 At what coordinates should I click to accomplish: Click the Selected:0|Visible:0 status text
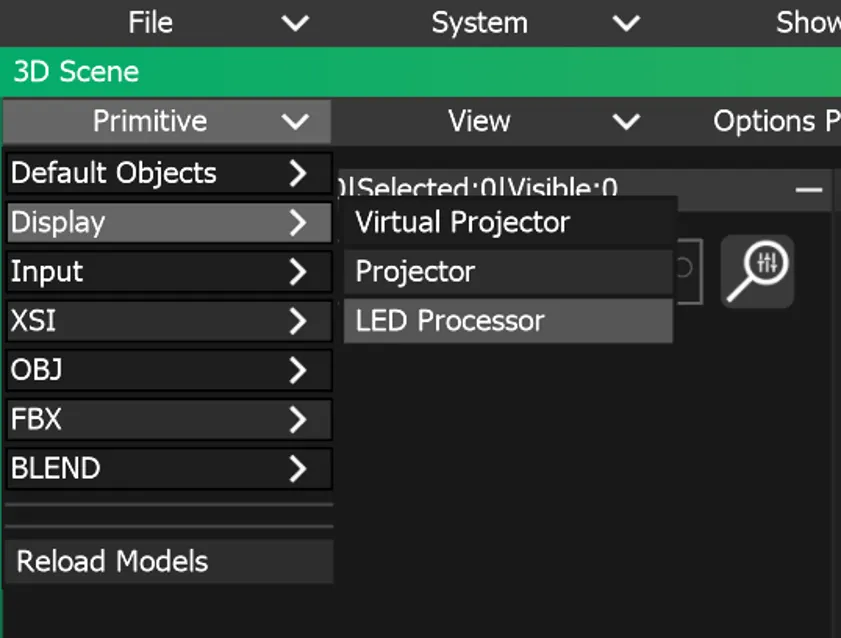(x=487, y=188)
